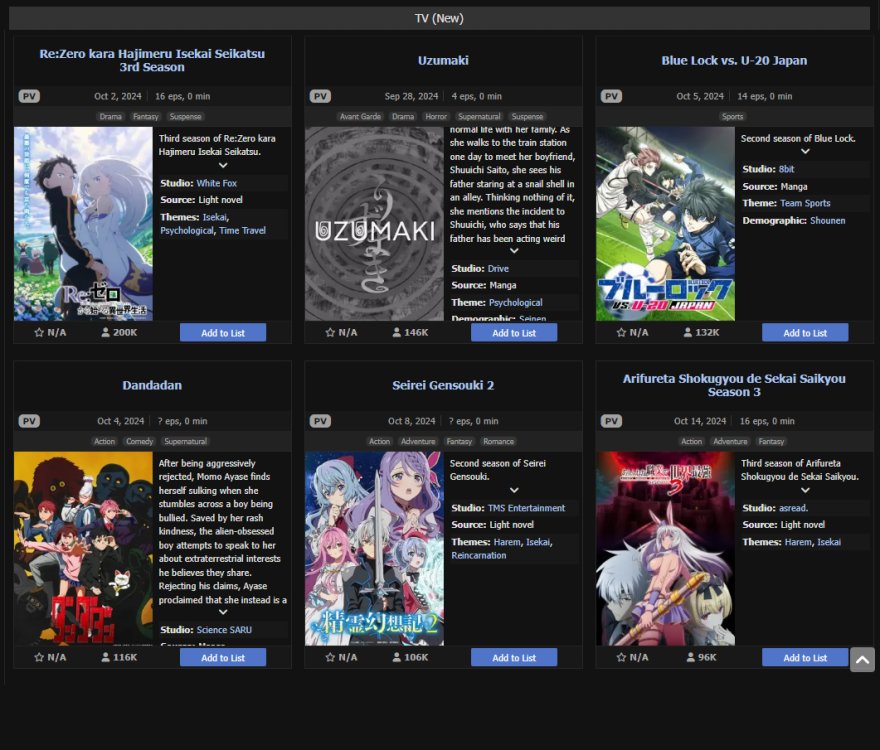The width and height of the screenshot is (880, 750).
Task: Click the star score icon for Blue Lock
Action: tap(621, 332)
